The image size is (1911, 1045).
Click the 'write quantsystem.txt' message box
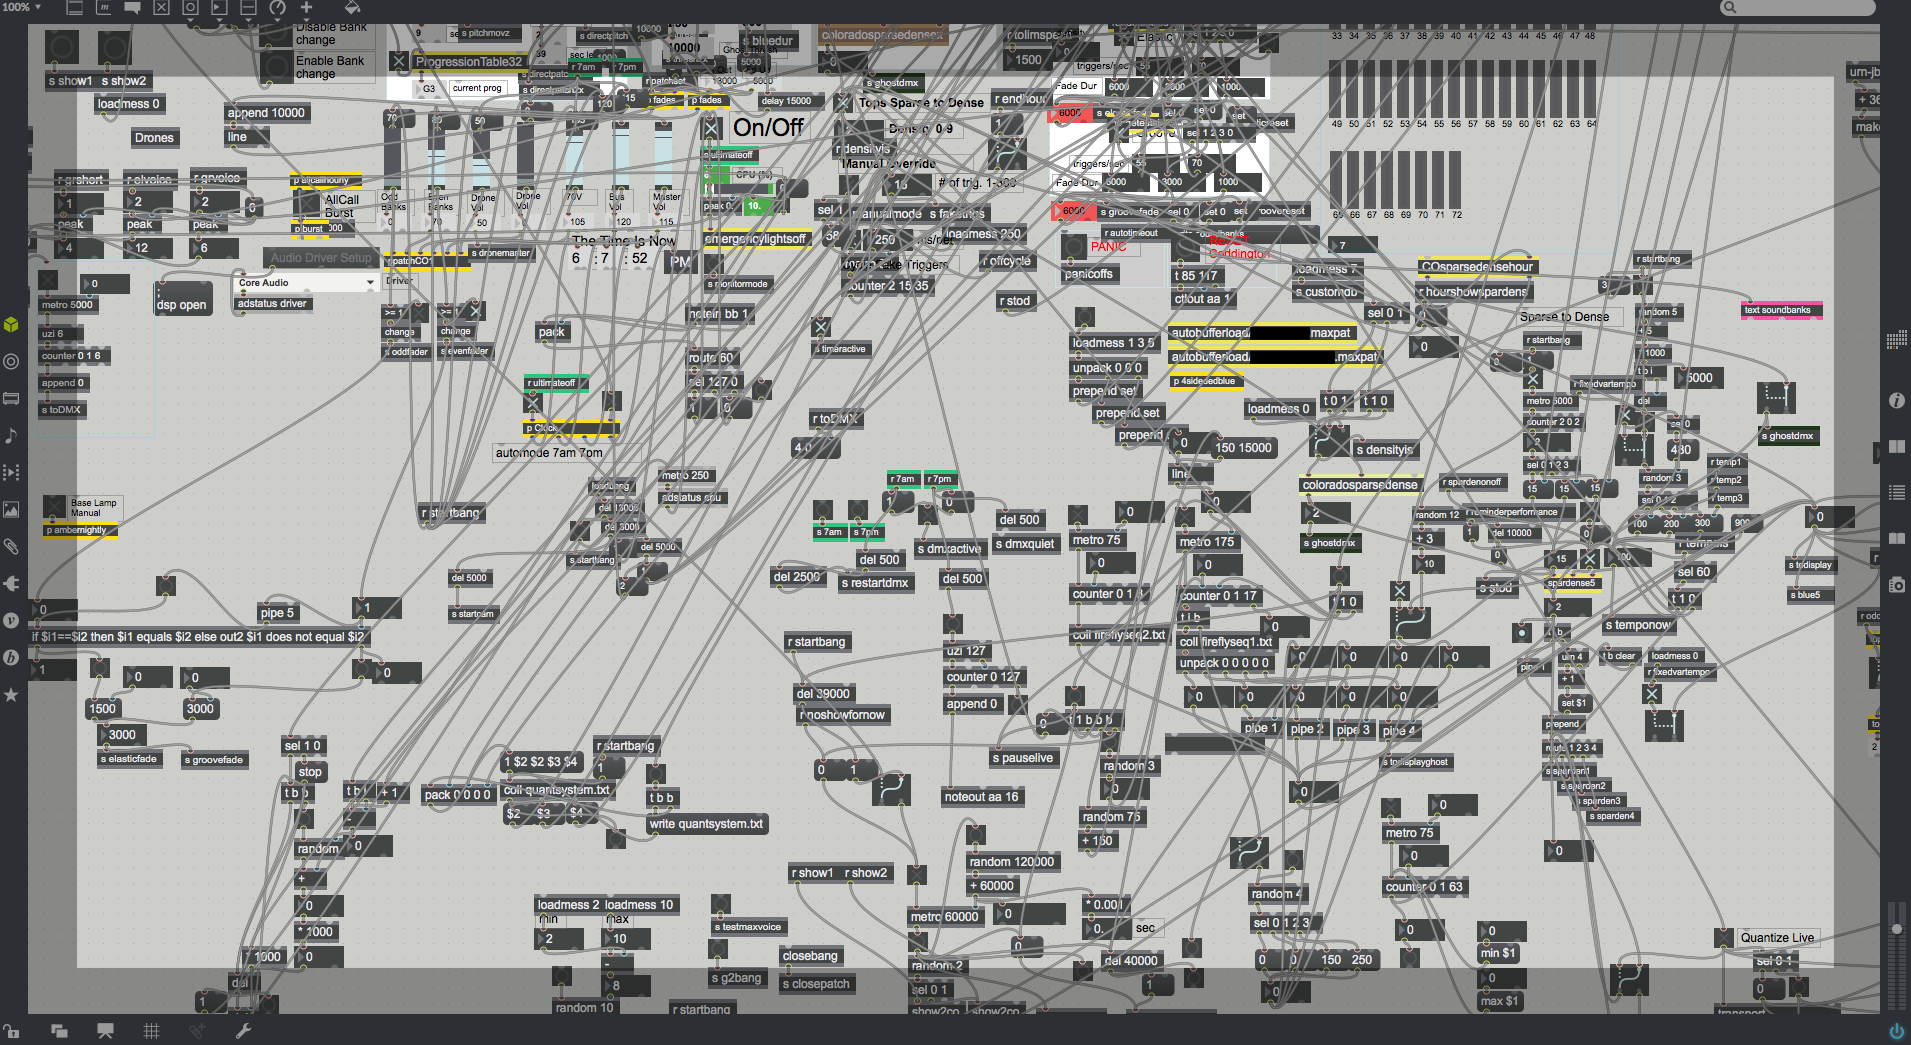point(706,824)
